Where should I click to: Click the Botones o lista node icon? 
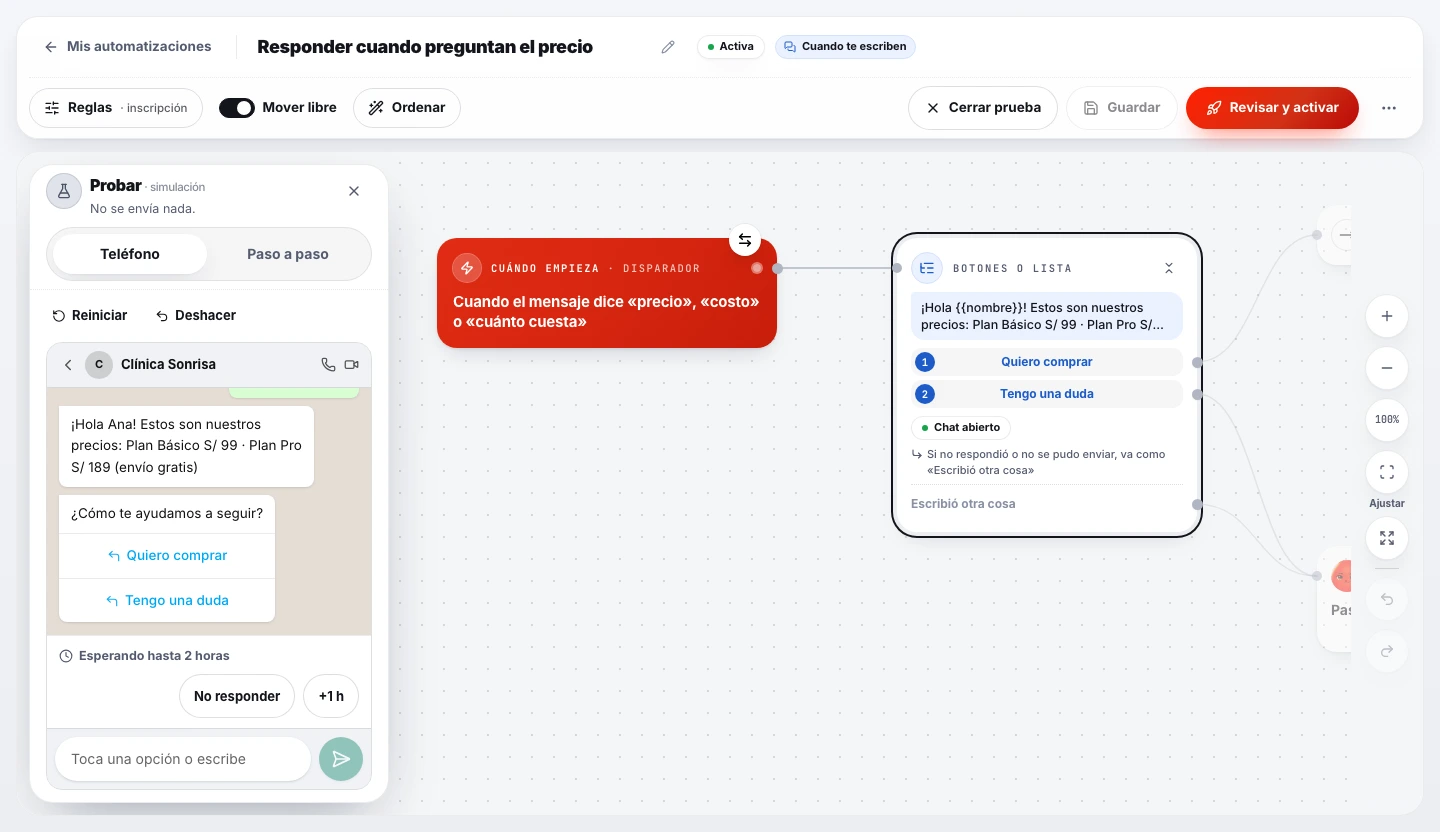[x=927, y=268]
